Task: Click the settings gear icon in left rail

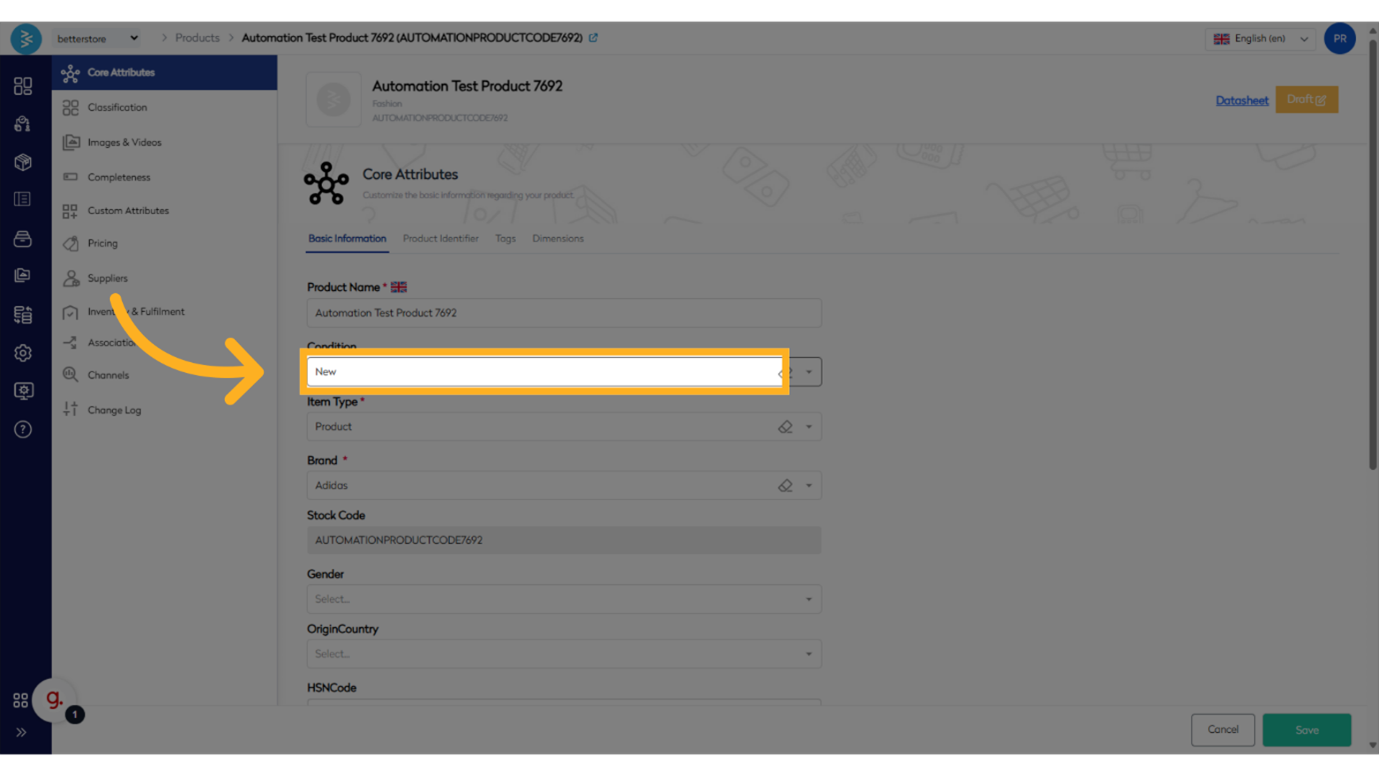Action: 22,353
